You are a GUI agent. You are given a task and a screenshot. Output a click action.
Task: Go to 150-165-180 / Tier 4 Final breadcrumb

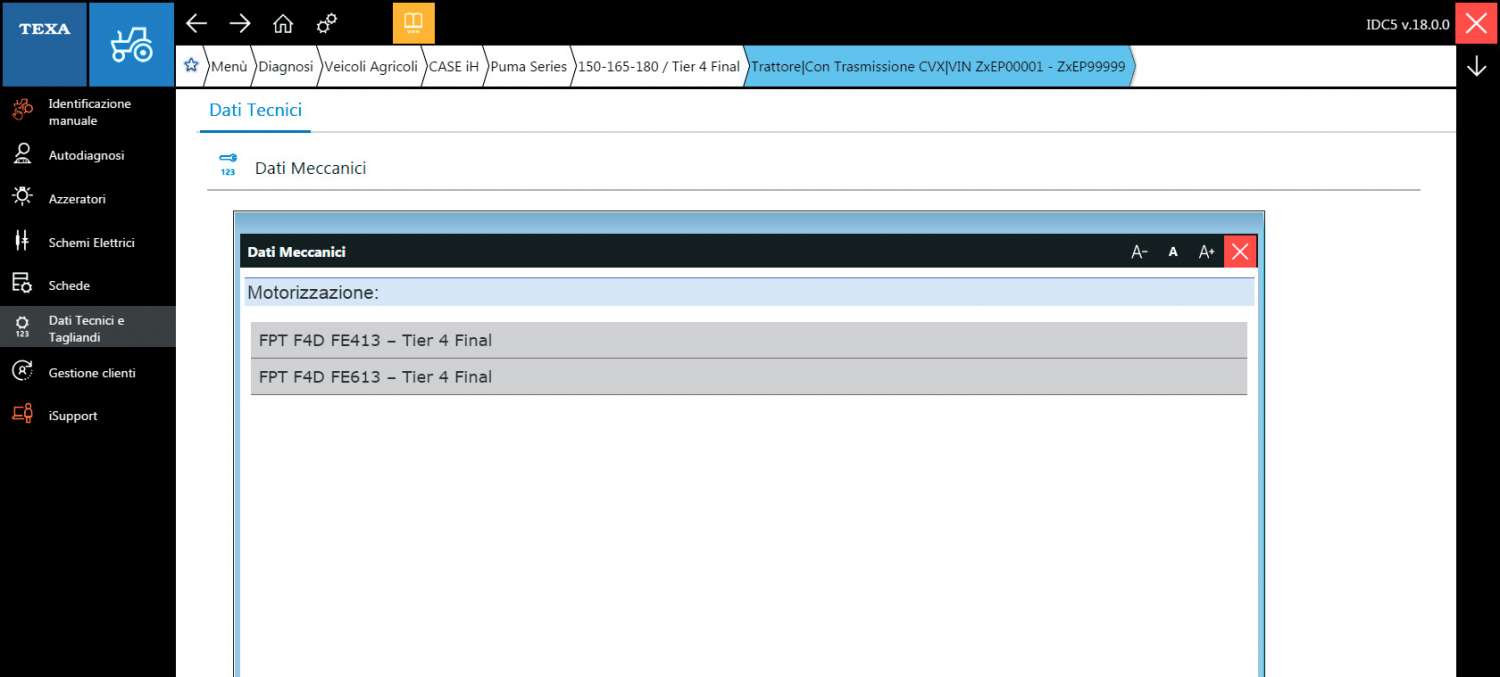(659, 66)
